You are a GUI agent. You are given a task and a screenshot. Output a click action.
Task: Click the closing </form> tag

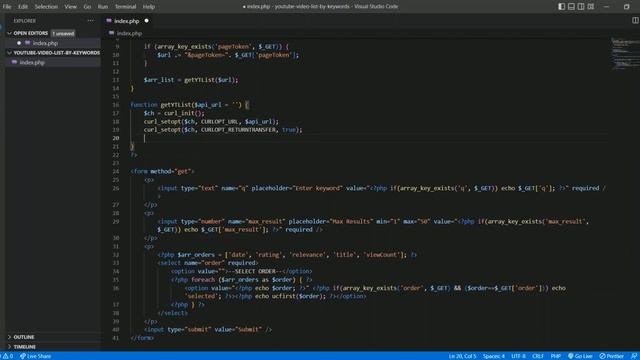142,338
